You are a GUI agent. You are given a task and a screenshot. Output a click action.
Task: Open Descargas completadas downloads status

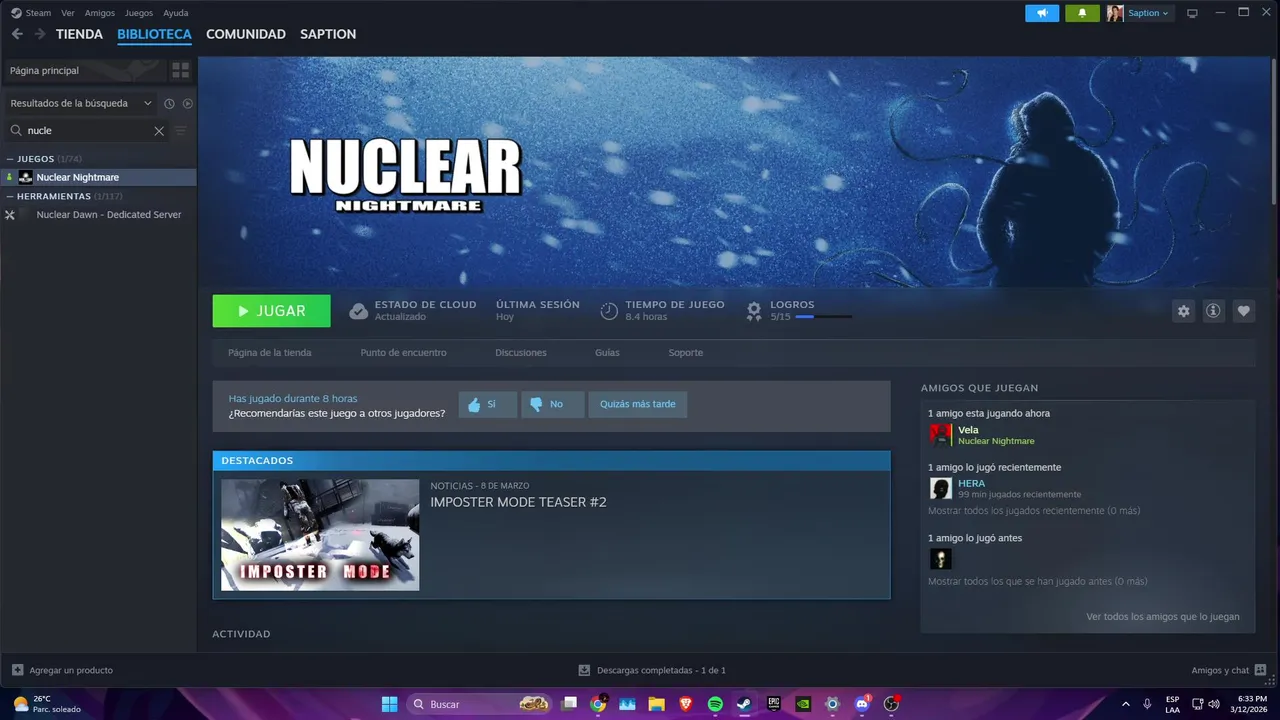[x=652, y=670]
